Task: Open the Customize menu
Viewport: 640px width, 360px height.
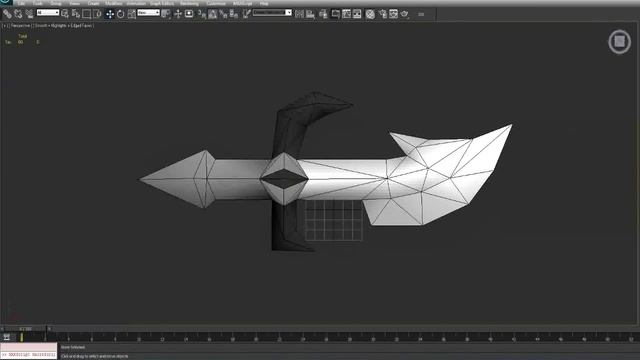Action: tap(216, 3)
